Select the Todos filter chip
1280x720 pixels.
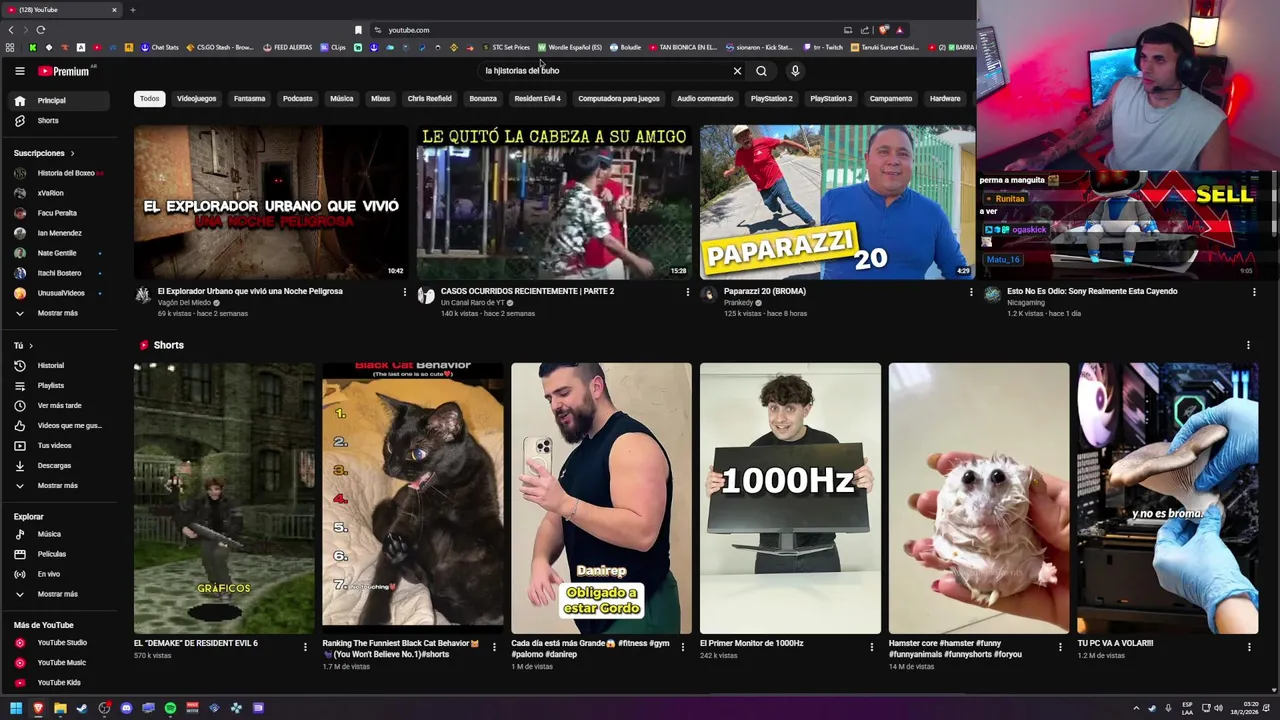(x=149, y=99)
